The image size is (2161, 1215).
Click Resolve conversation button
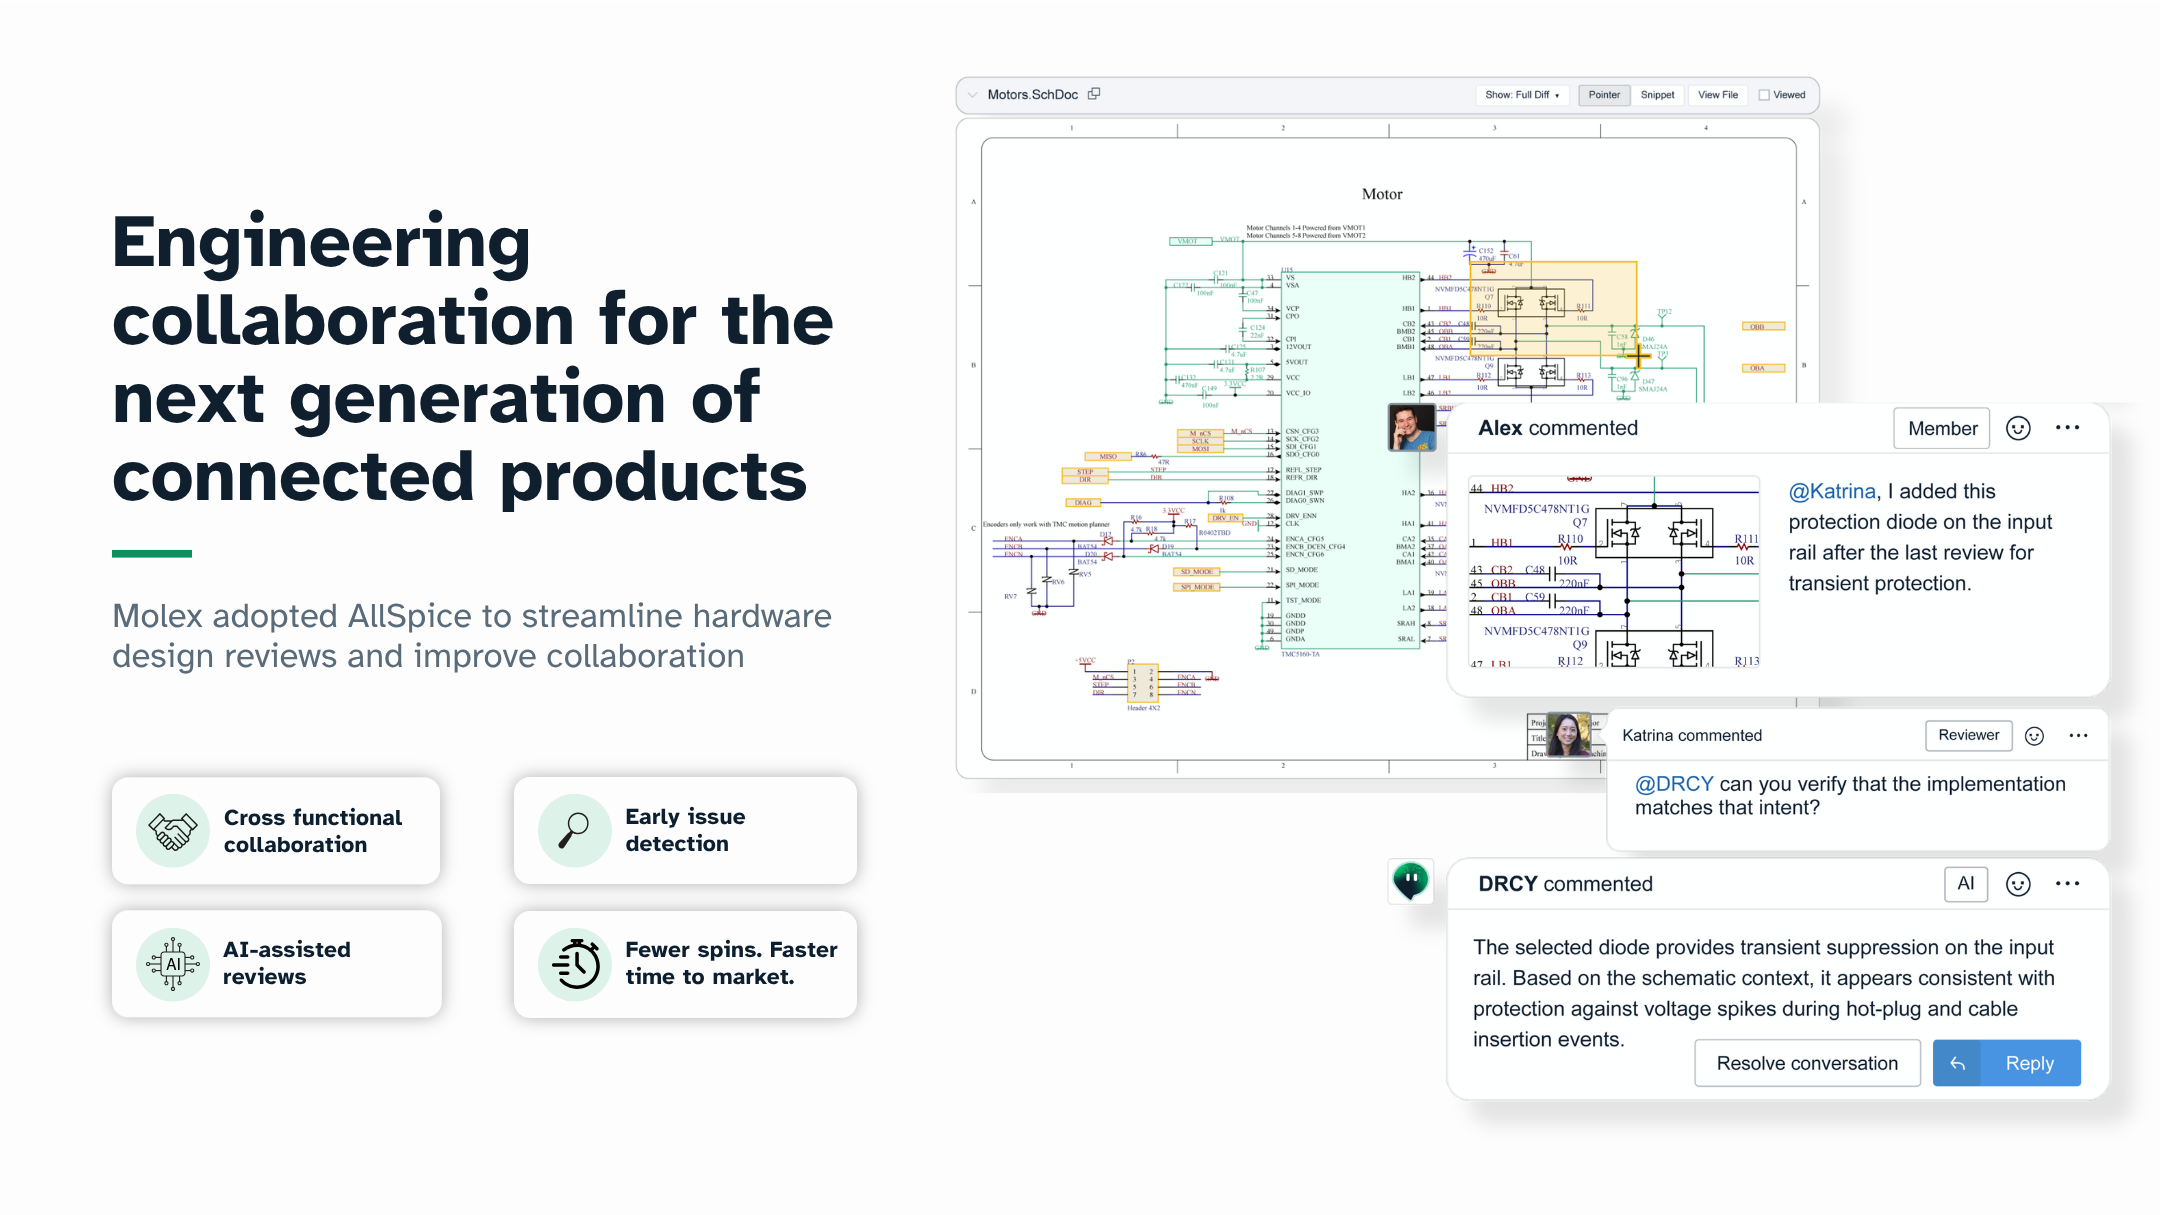coord(1807,1063)
